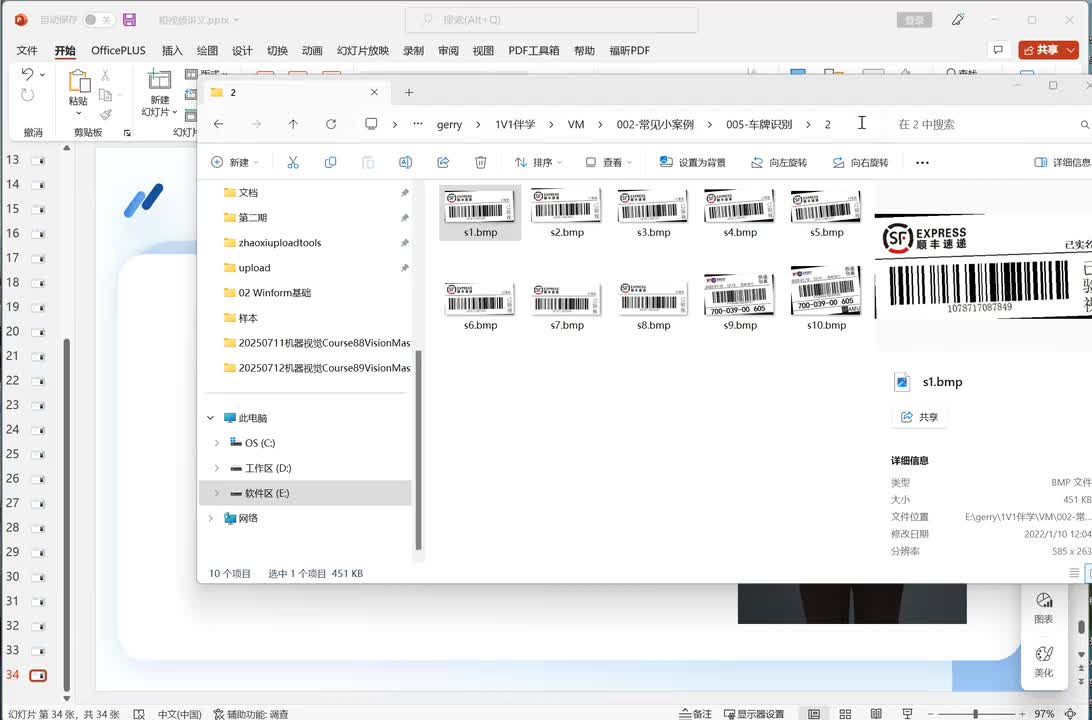This screenshot has height=720, width=1092.
Task: Click the Delete trash icon in Explorer
Action: pos(481,162)
